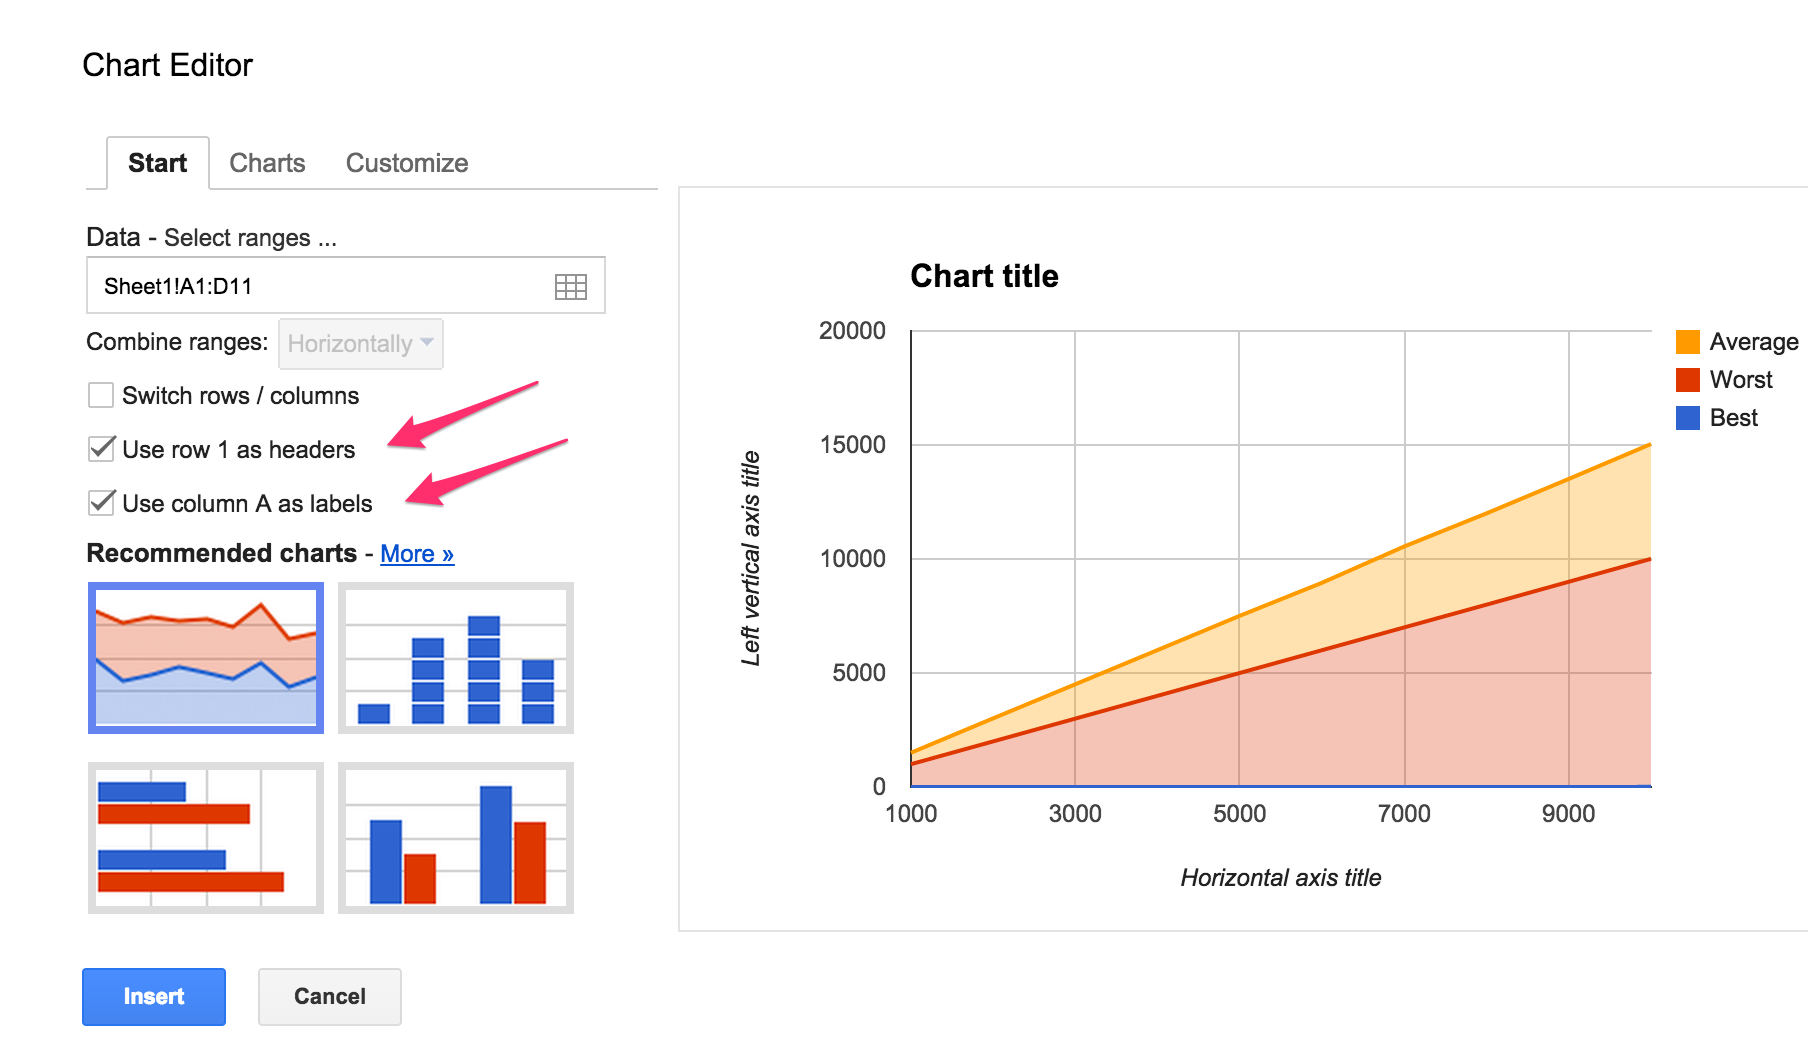The image size is (1808, 1040).
Task: Click the blue Best legend swatch
Action: click(x=1688, y=418)
